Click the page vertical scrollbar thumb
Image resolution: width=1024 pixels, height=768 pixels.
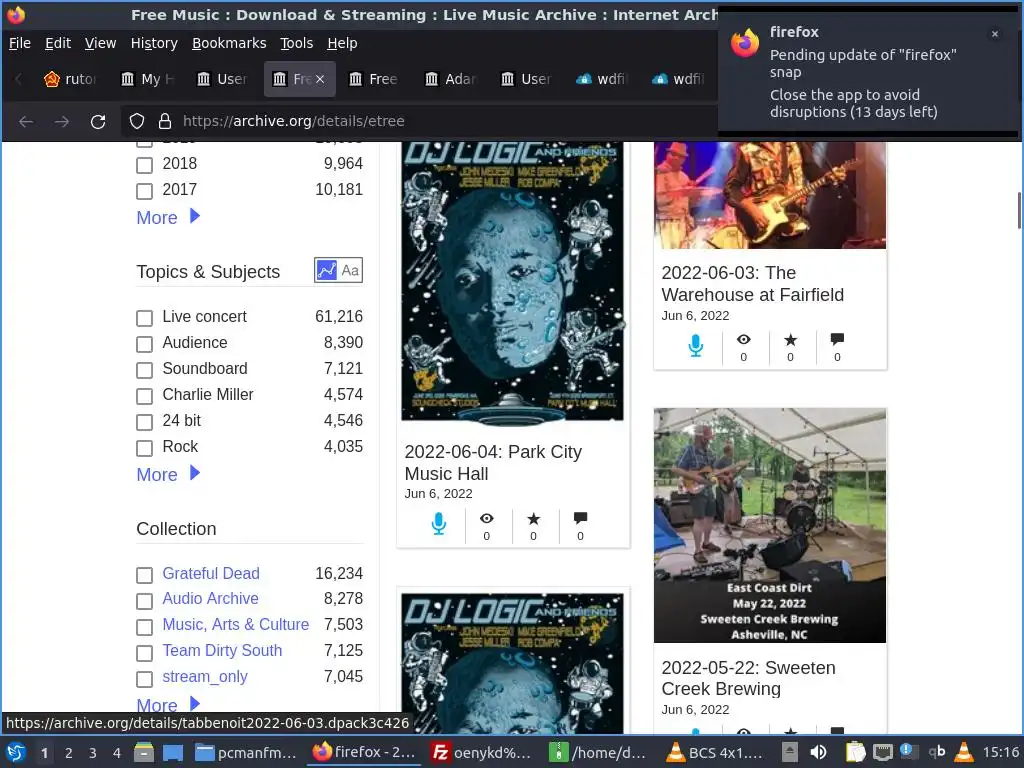click(1019, 210)
